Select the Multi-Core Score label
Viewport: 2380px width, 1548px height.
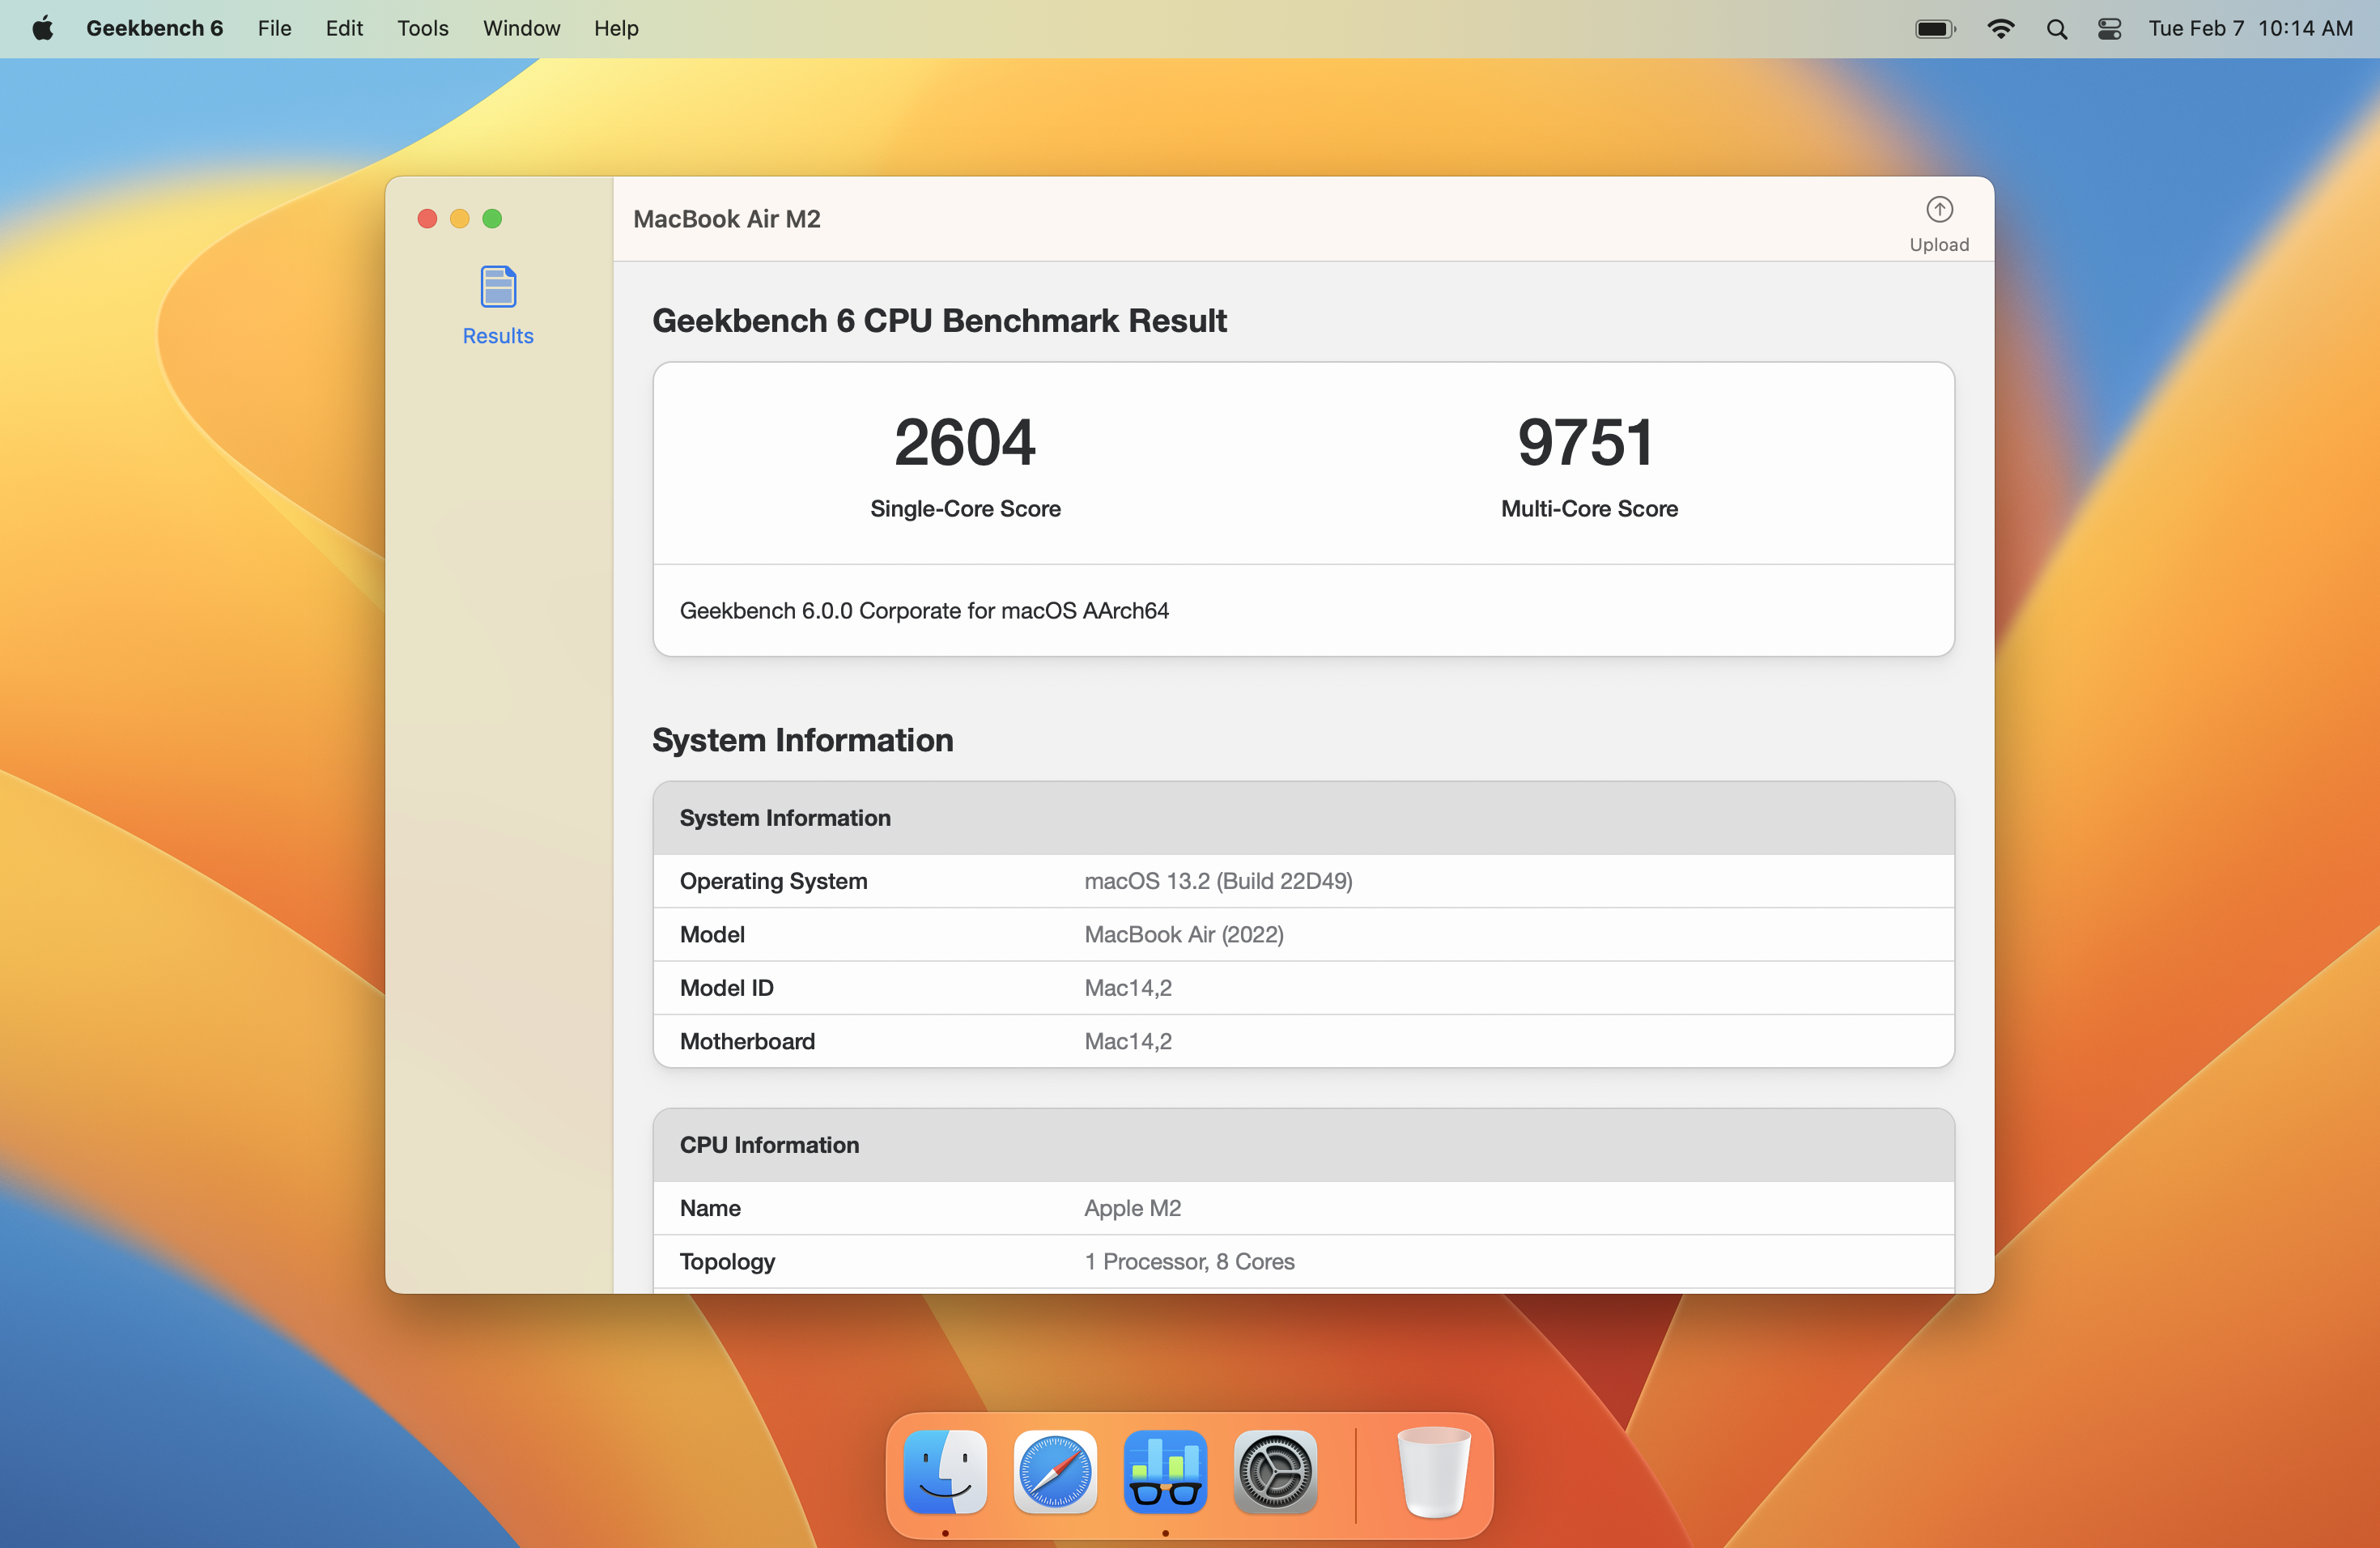click(1589, 508)
